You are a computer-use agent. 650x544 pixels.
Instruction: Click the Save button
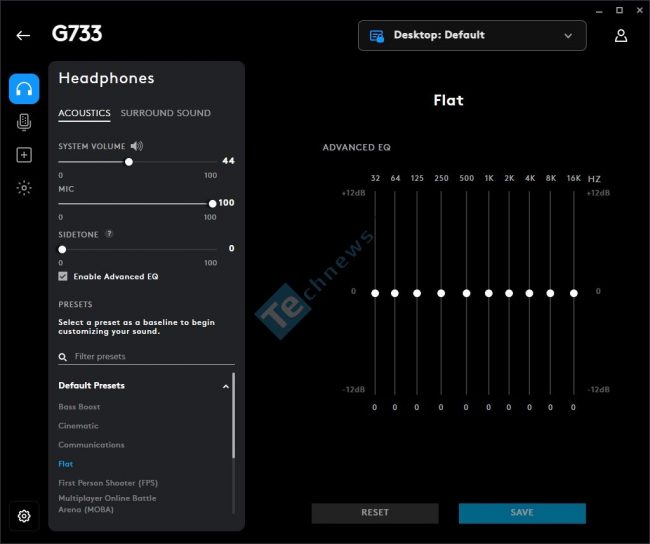tap(522, 513)
